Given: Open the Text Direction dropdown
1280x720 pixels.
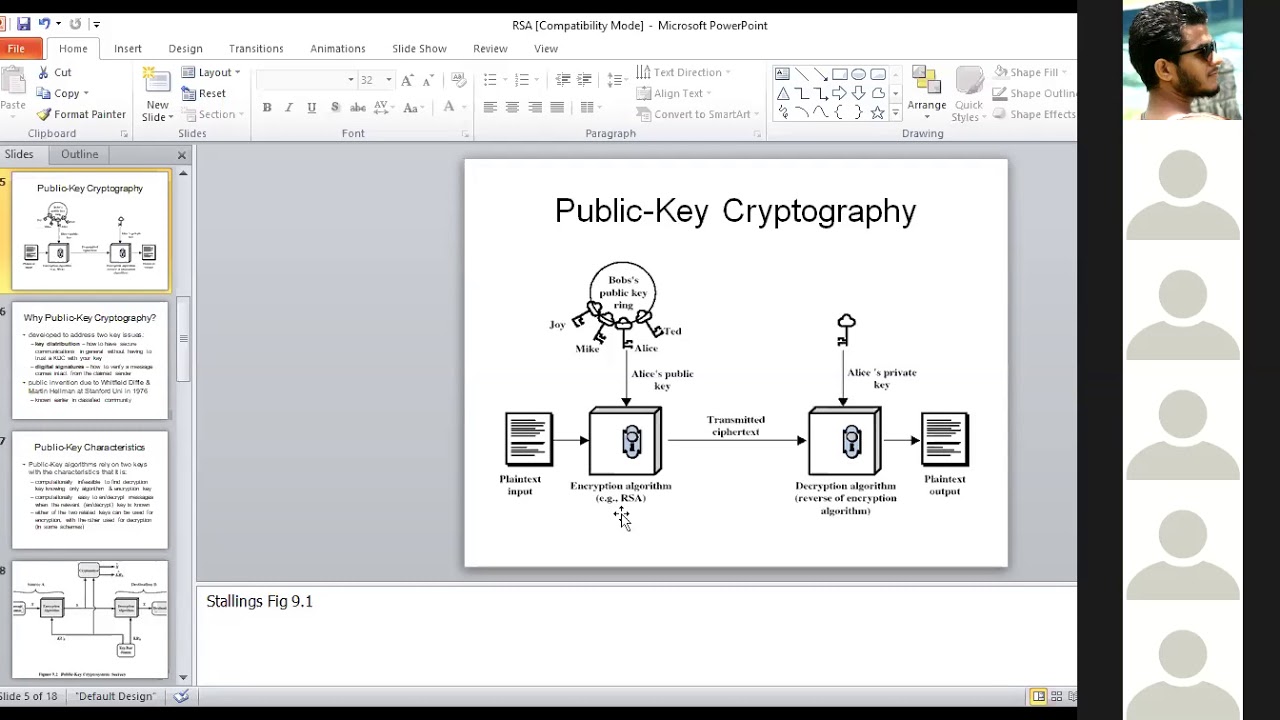Looking at the screenshot, I should [x=683, y=72].
